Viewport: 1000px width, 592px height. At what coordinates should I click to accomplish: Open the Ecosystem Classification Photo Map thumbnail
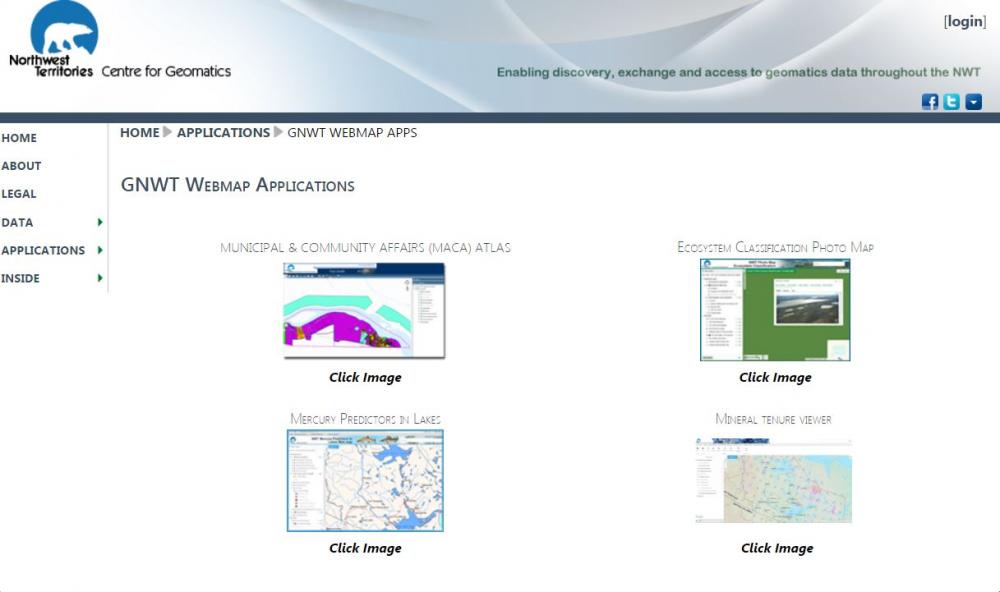tap(775, 310)
